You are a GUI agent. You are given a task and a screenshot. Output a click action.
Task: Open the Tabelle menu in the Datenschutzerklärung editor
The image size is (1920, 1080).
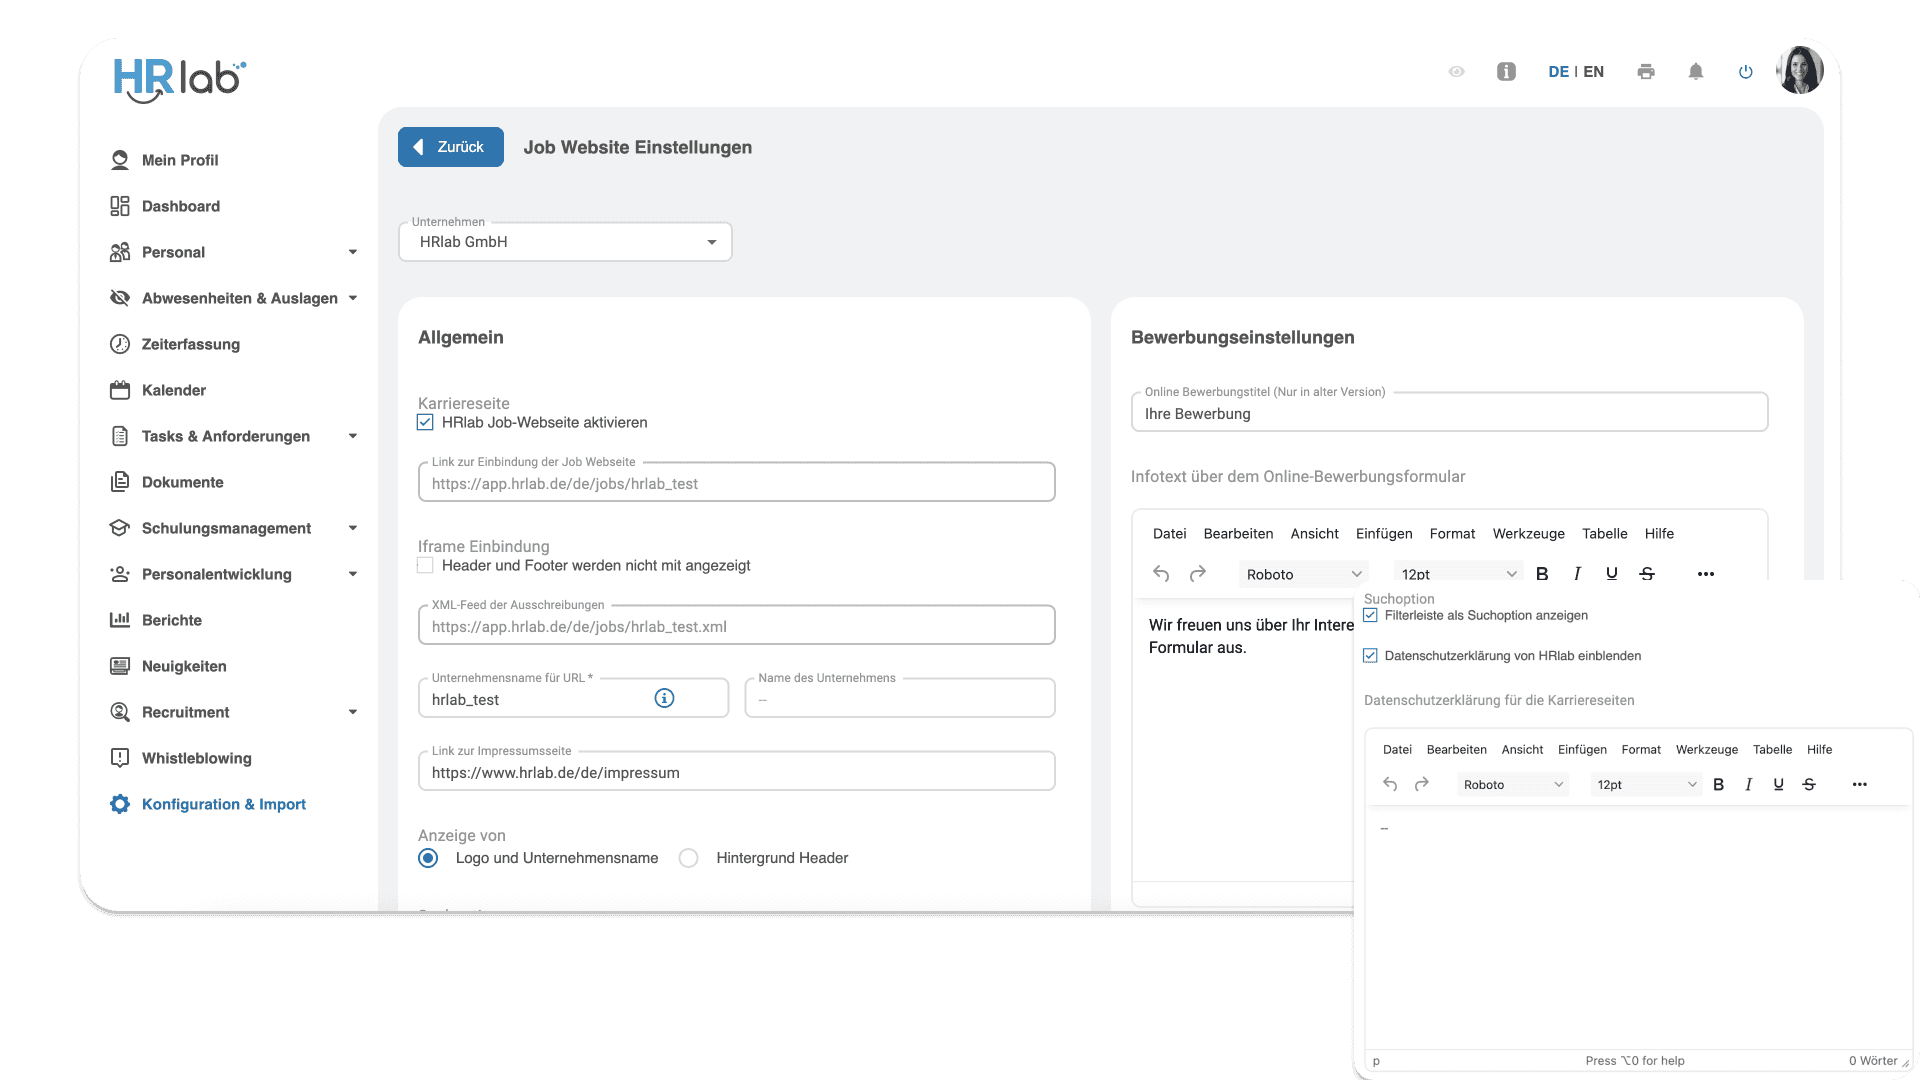coord(1772,749)
